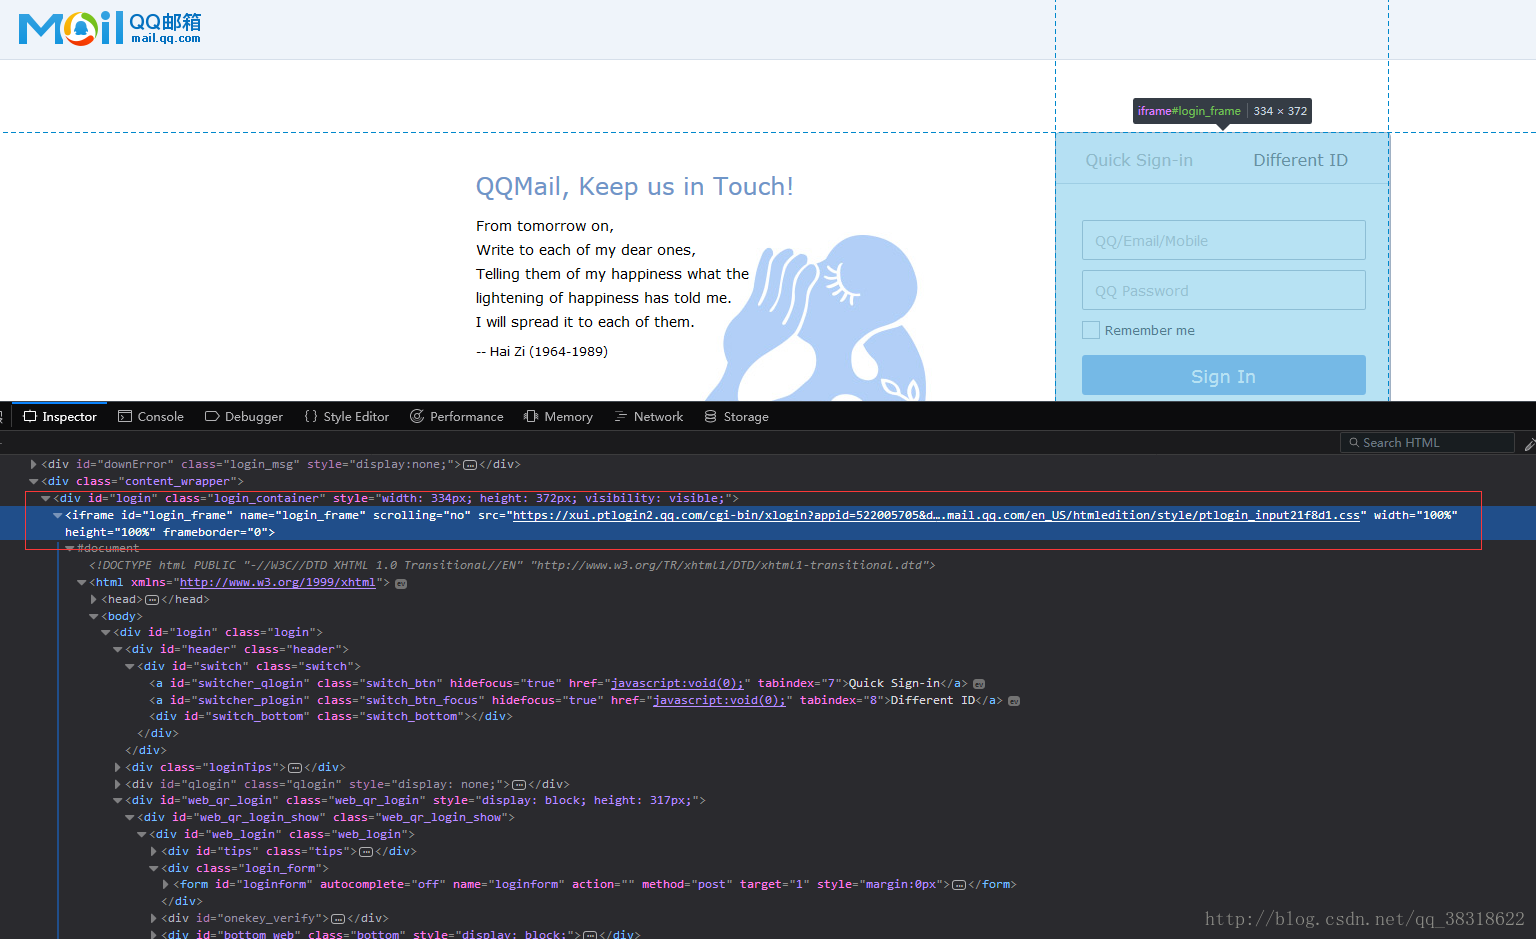The width and height of the screenshot is (1536, 939).
Task: Click javascript:void(0) href of switcher_plogin
Action: pyautogui.click(x=719, y=701)
